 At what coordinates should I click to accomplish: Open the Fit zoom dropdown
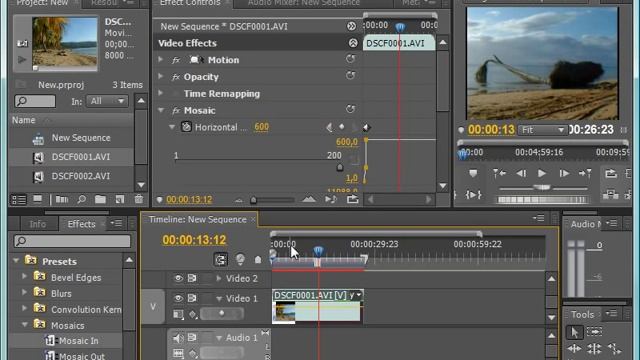(542, 130)
